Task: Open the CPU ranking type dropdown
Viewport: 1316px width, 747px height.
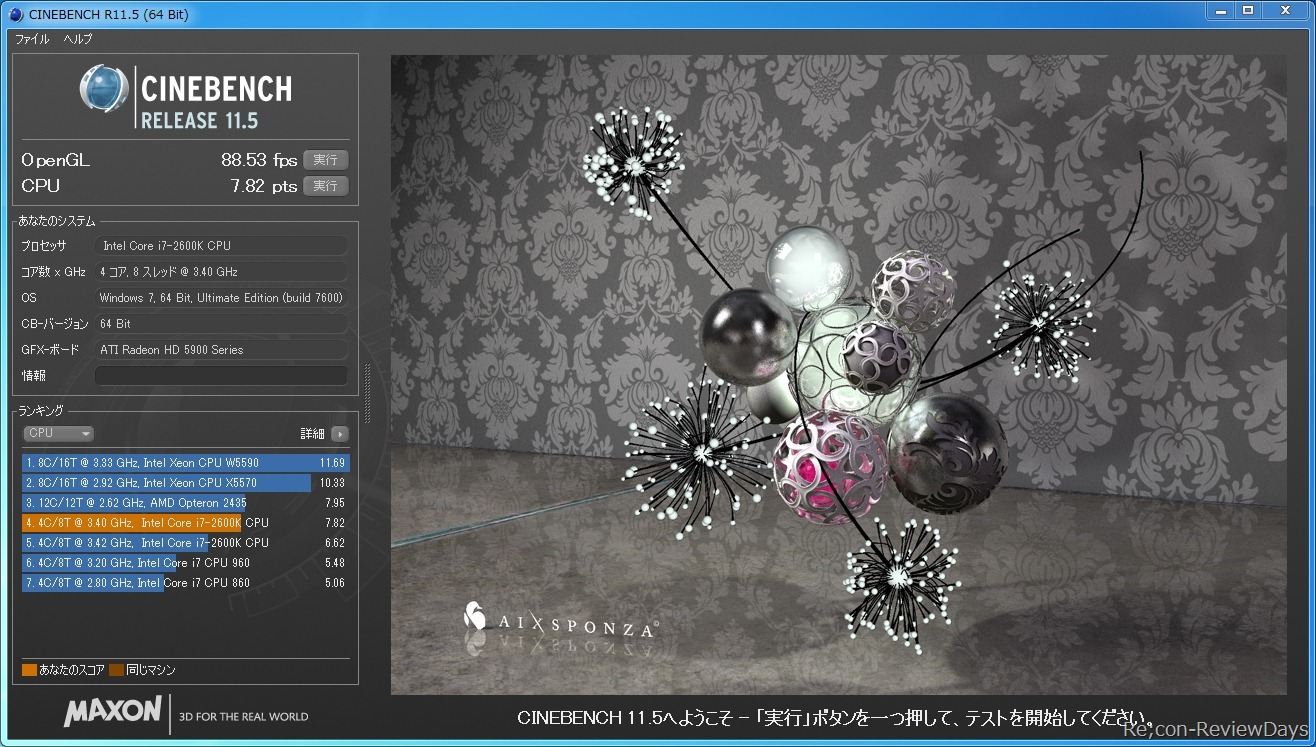Action: pos(58,434)
